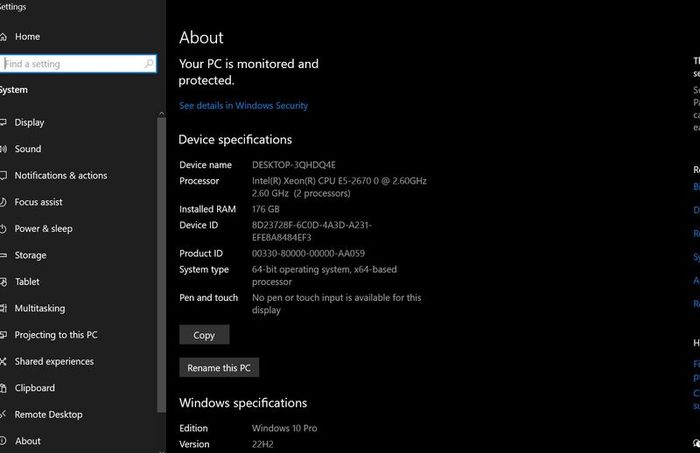Image resolution: width=700 pixels, height=453 pixels.
Task: Click the Remote Desktop icon
Action: click(x=3, y=415)
